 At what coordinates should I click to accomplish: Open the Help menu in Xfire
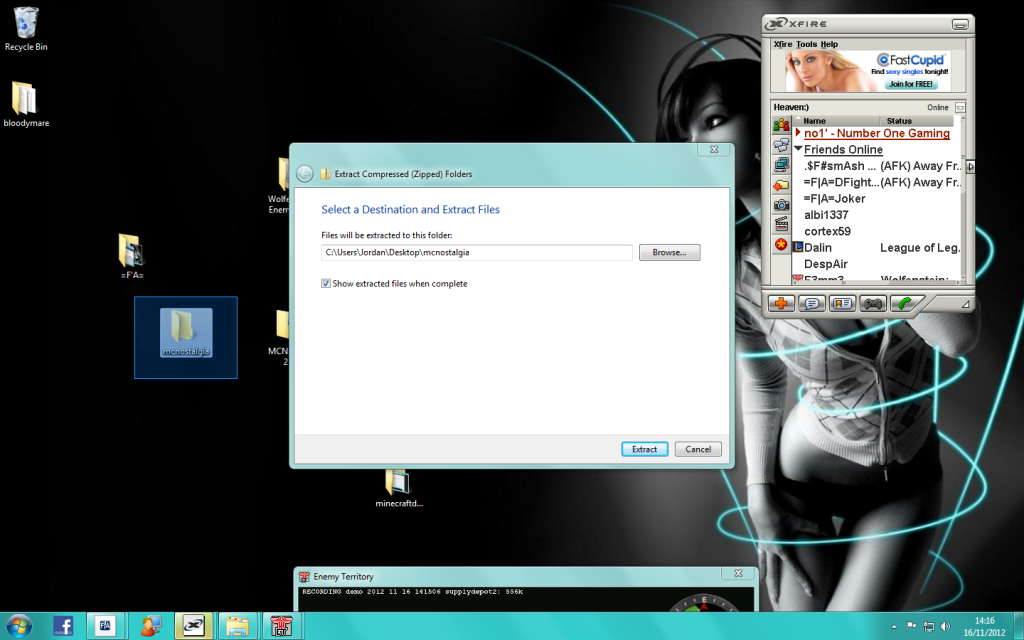pyautogui.click(x=829, y=45)
